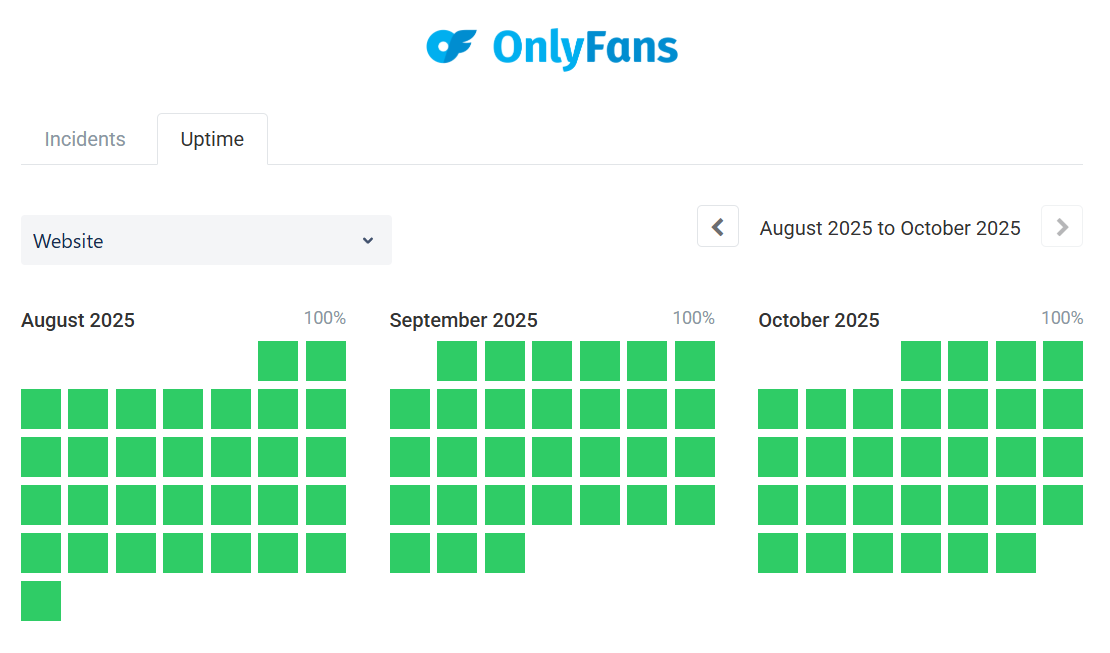Click the dropdown chevron on the Website selector
The image size is (1110, 653).
[369, 240]
